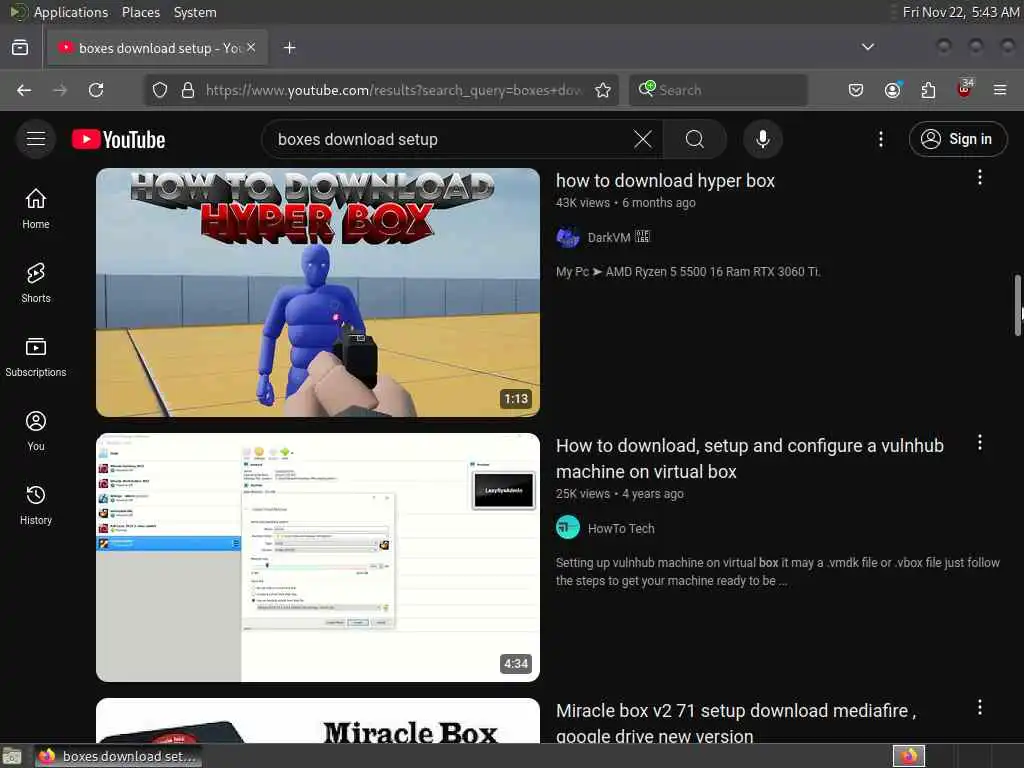Open Home in the sidebar
This screenshot has width=1024, height=768.
(36, 208)
